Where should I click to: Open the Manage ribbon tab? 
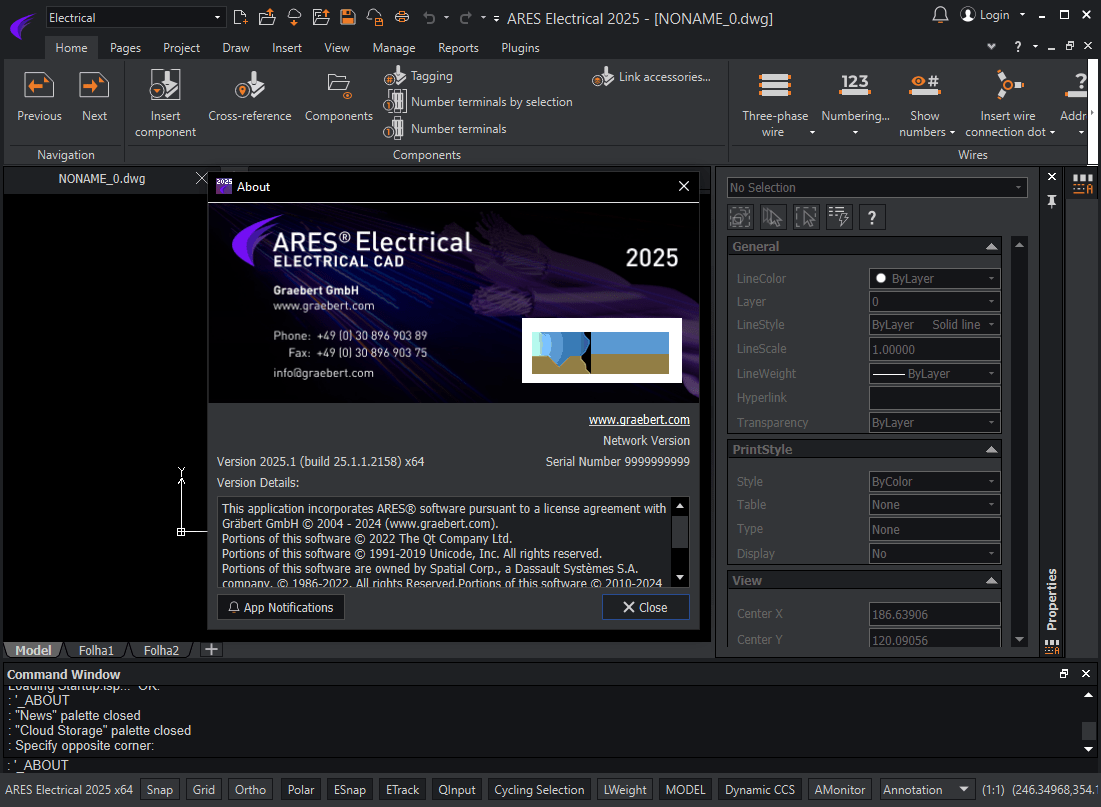394,48
